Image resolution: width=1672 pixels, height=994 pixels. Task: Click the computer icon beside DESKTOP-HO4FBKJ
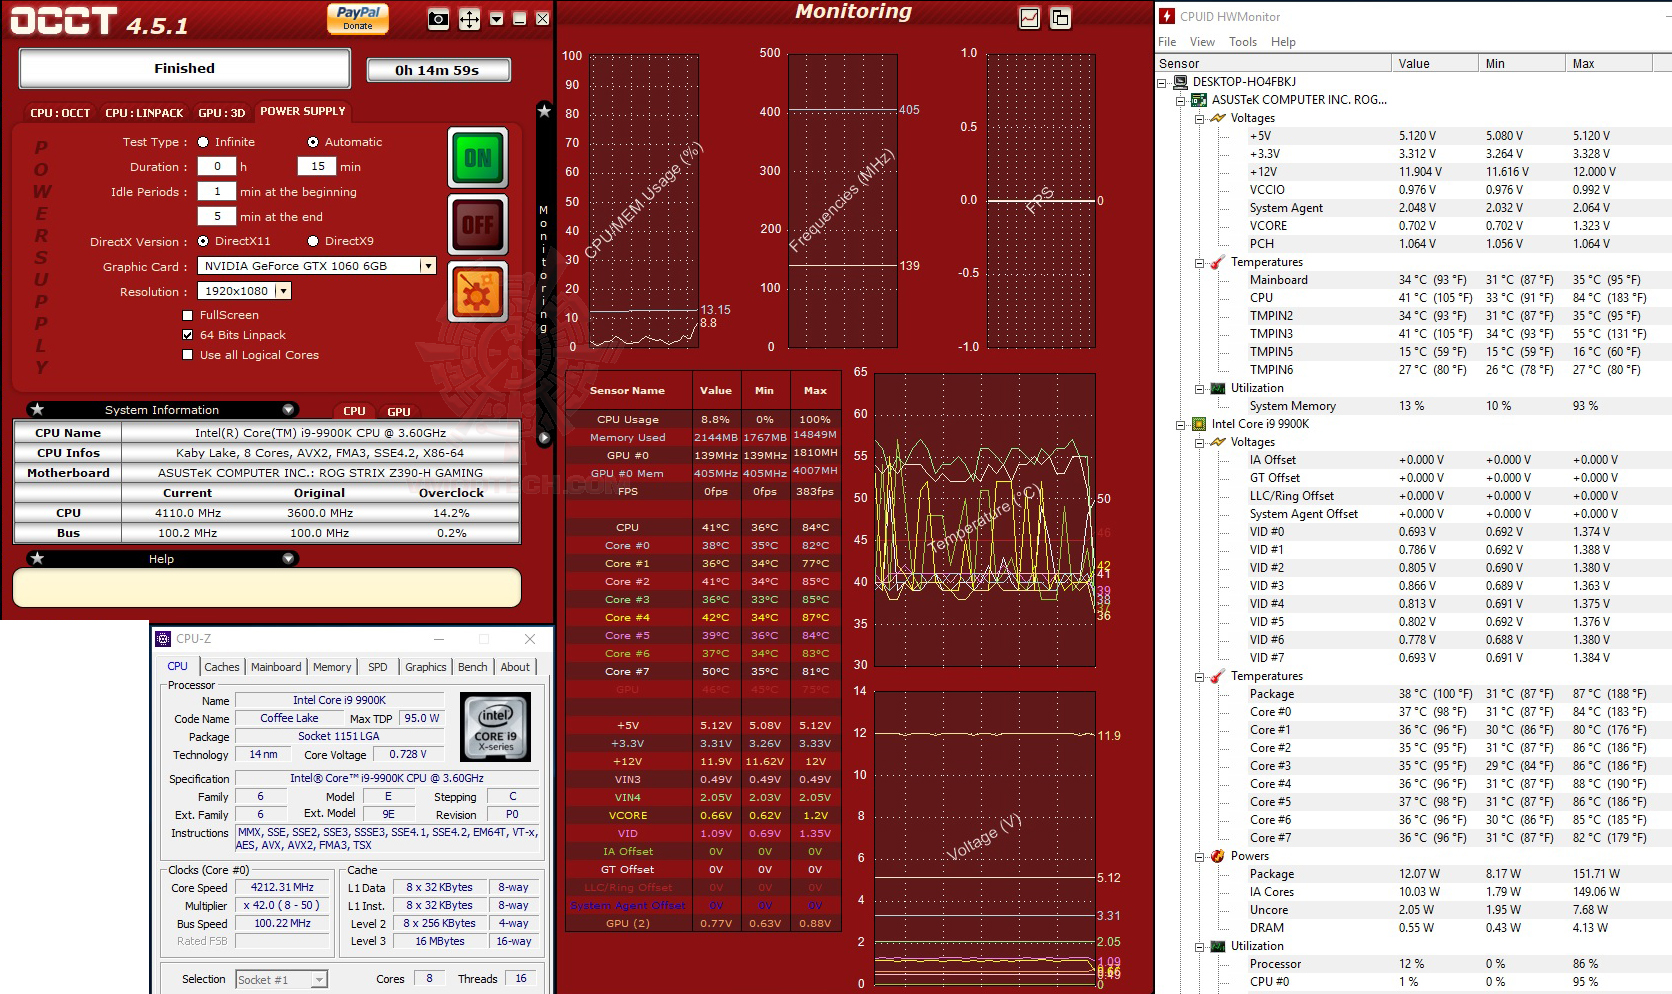tap(1180, 82)
